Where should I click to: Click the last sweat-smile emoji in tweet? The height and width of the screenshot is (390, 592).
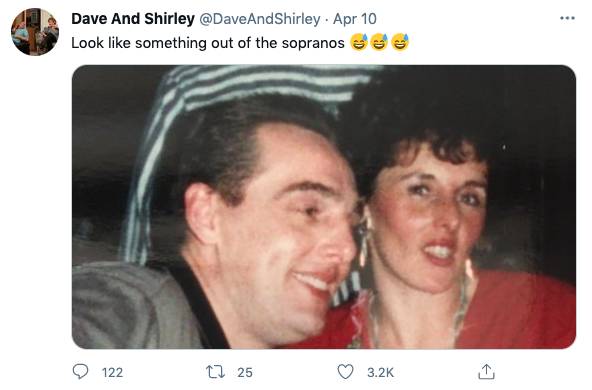click(x=400, y=42)
